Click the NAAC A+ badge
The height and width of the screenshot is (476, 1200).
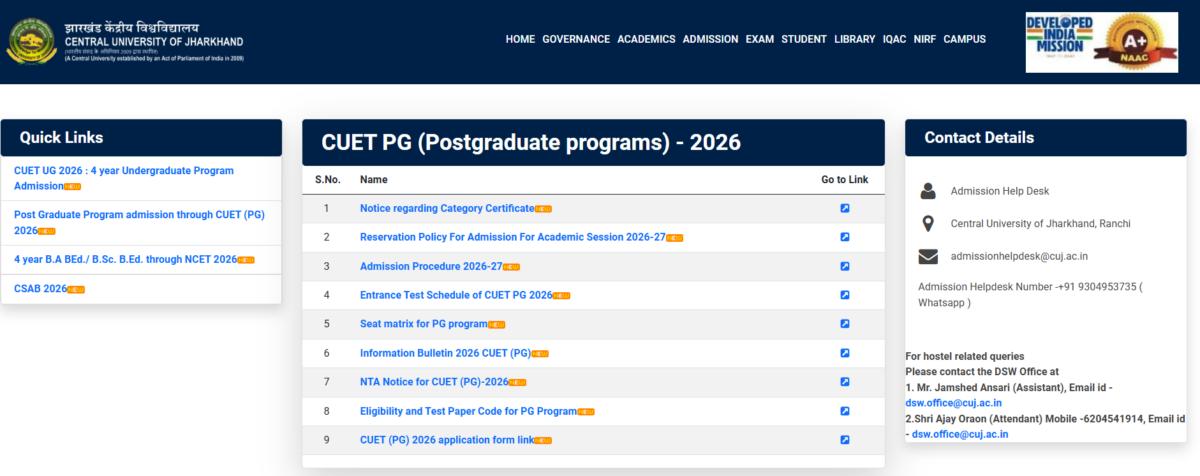[1134, 43]
